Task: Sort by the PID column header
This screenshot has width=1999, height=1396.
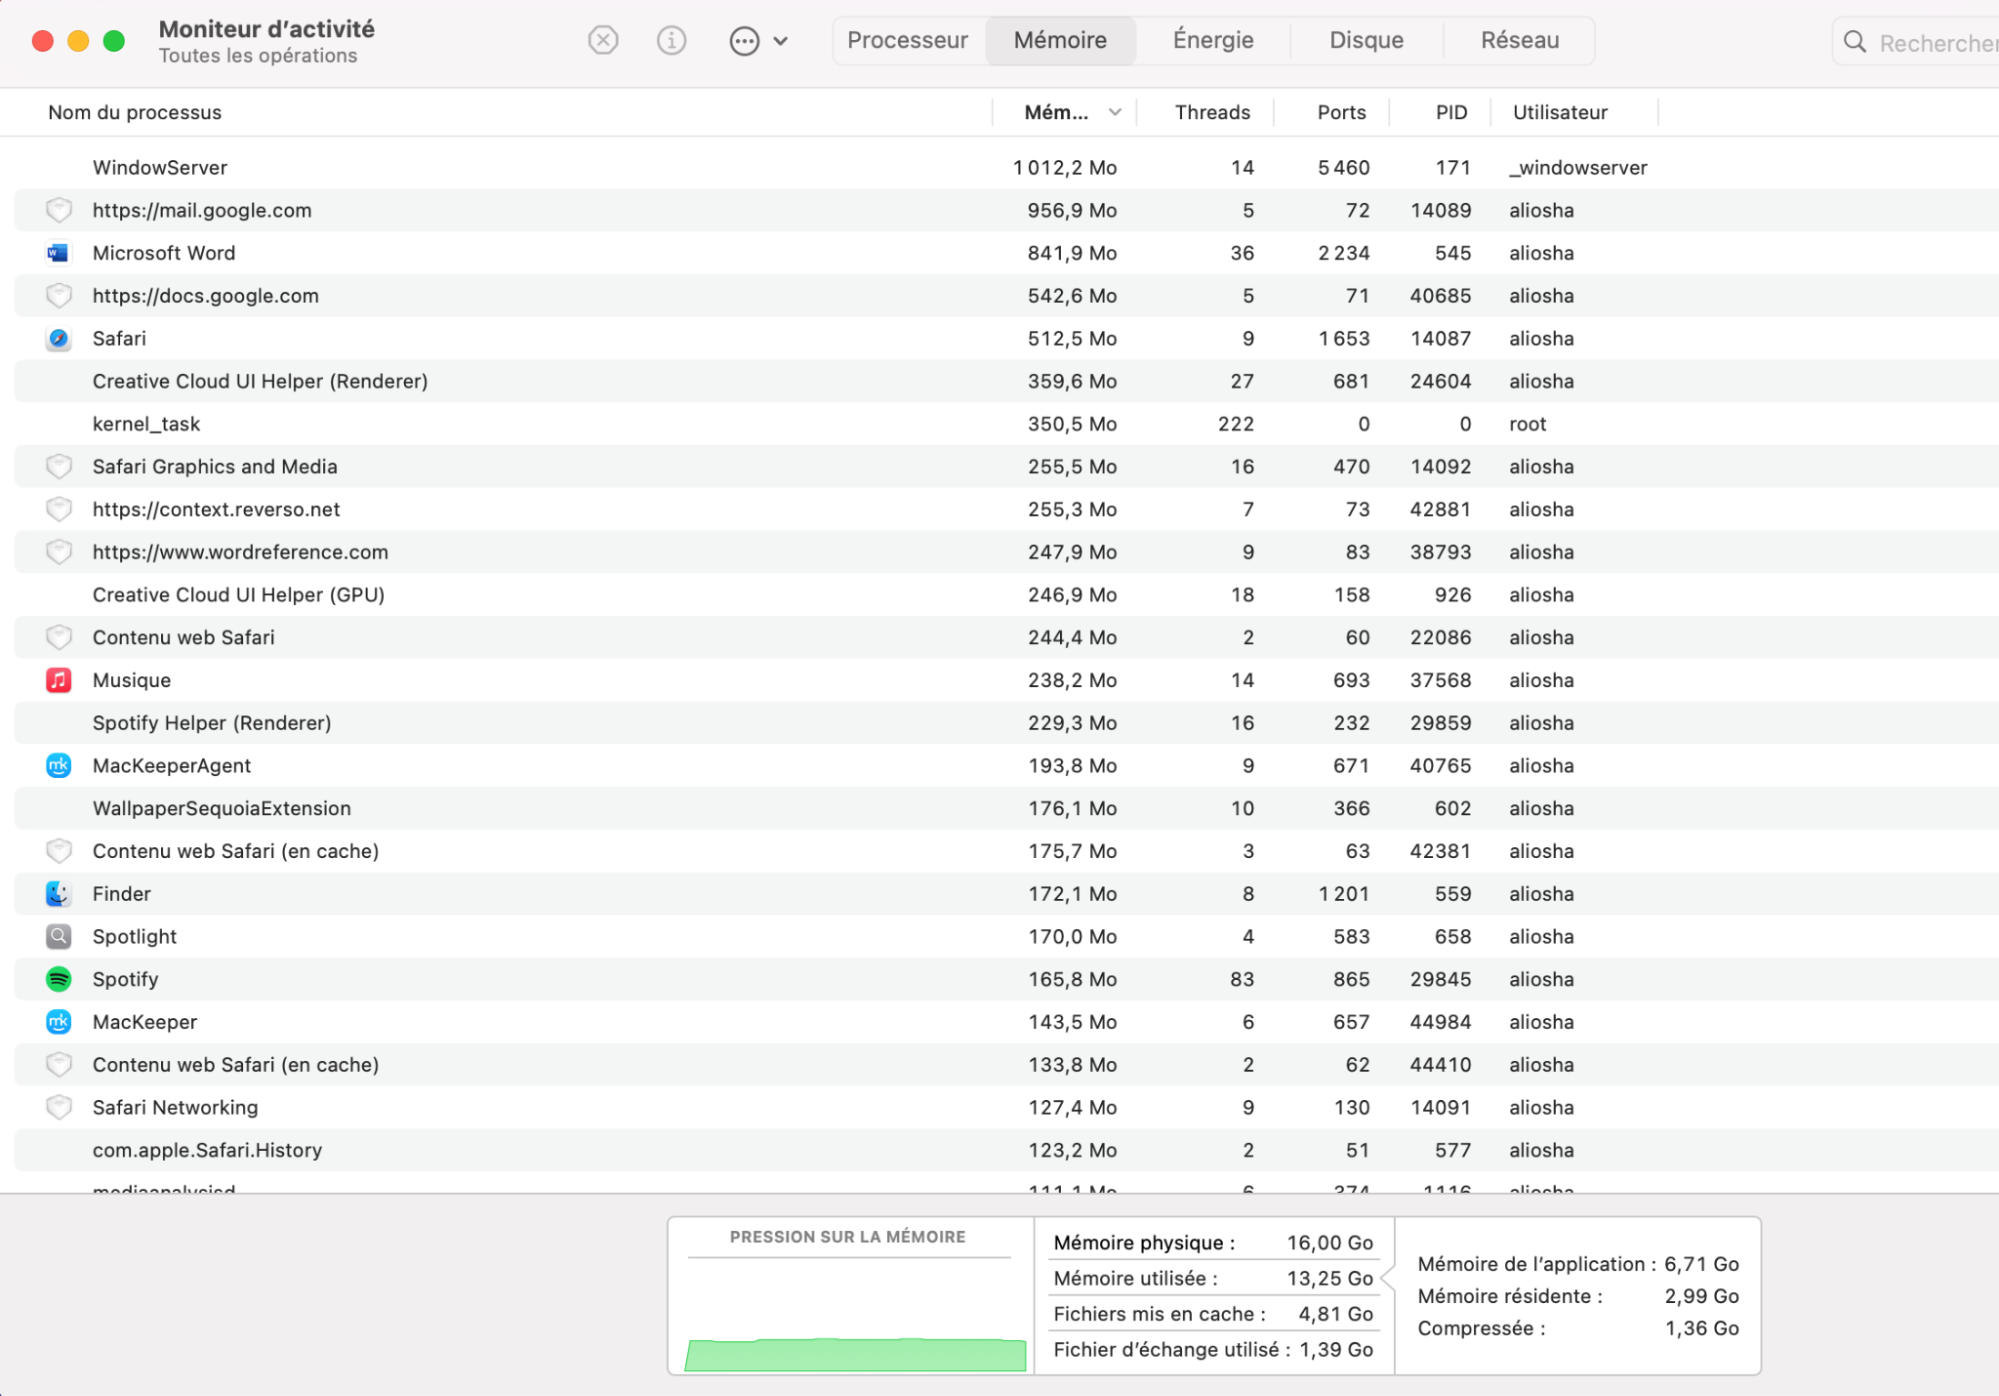Action: pyautogui.click(x=1450, y=113)
